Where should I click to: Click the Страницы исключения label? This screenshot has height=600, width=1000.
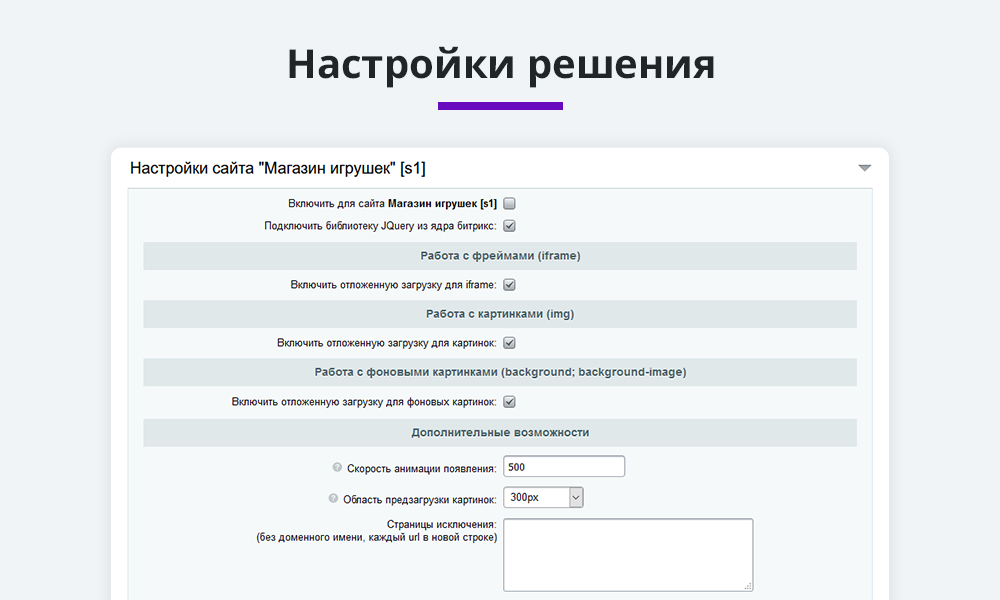441,524
